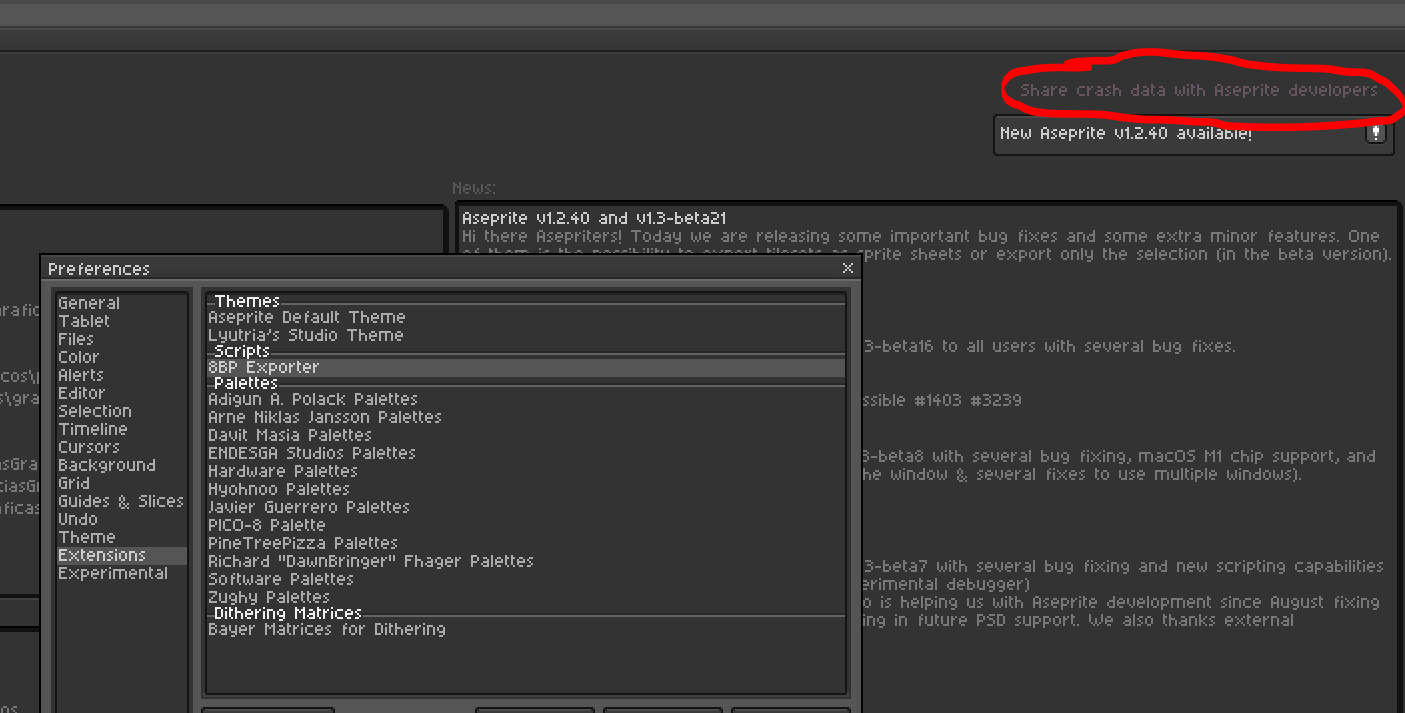
Task: Select Davit Masia Palettes entry
Action: point(526,435)
